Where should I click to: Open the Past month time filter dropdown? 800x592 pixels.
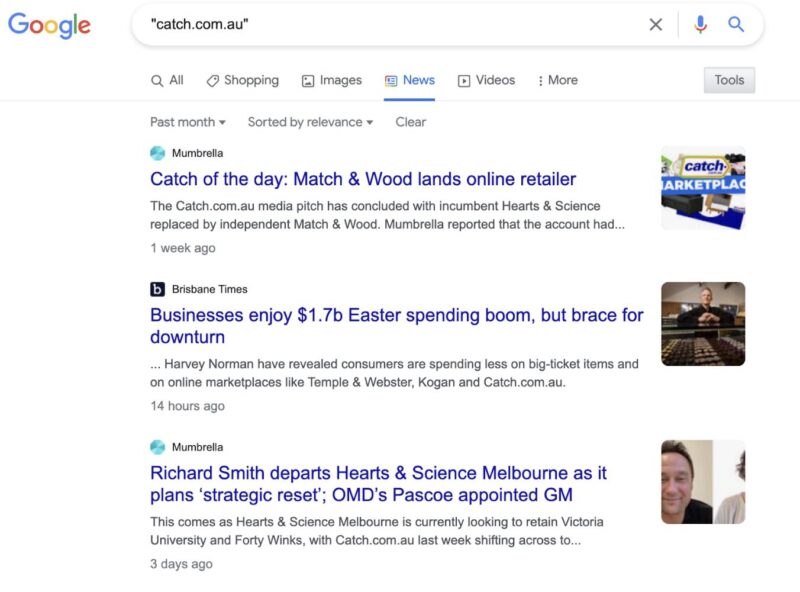pos(188,122)
